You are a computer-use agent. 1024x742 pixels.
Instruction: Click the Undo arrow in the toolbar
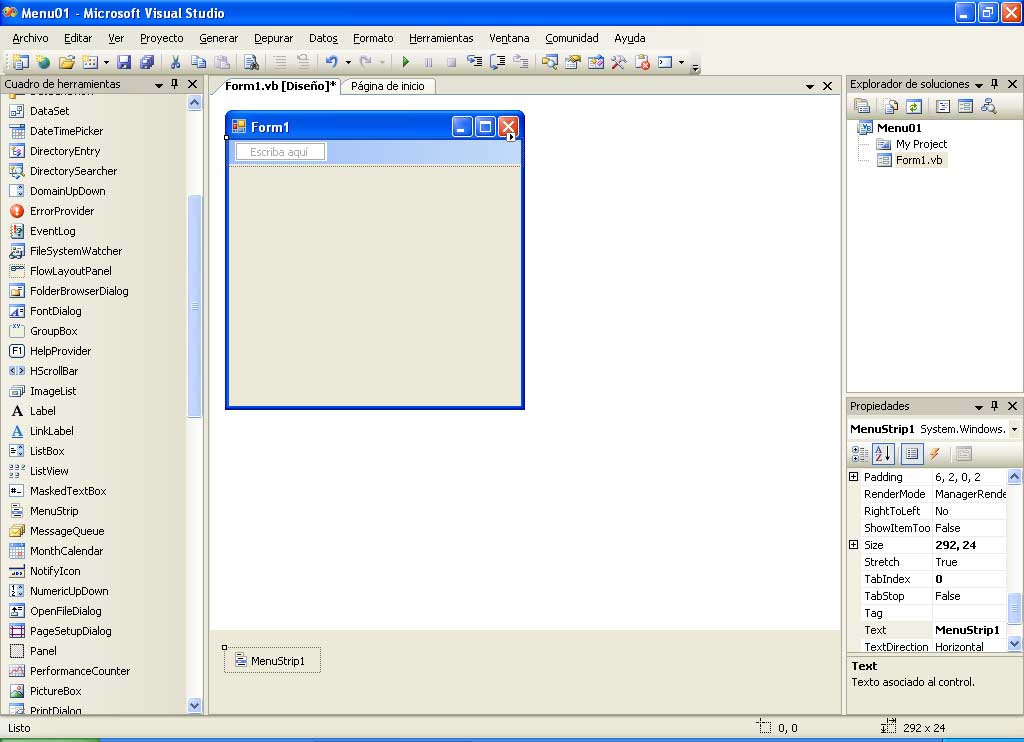(x=331, y=62)
